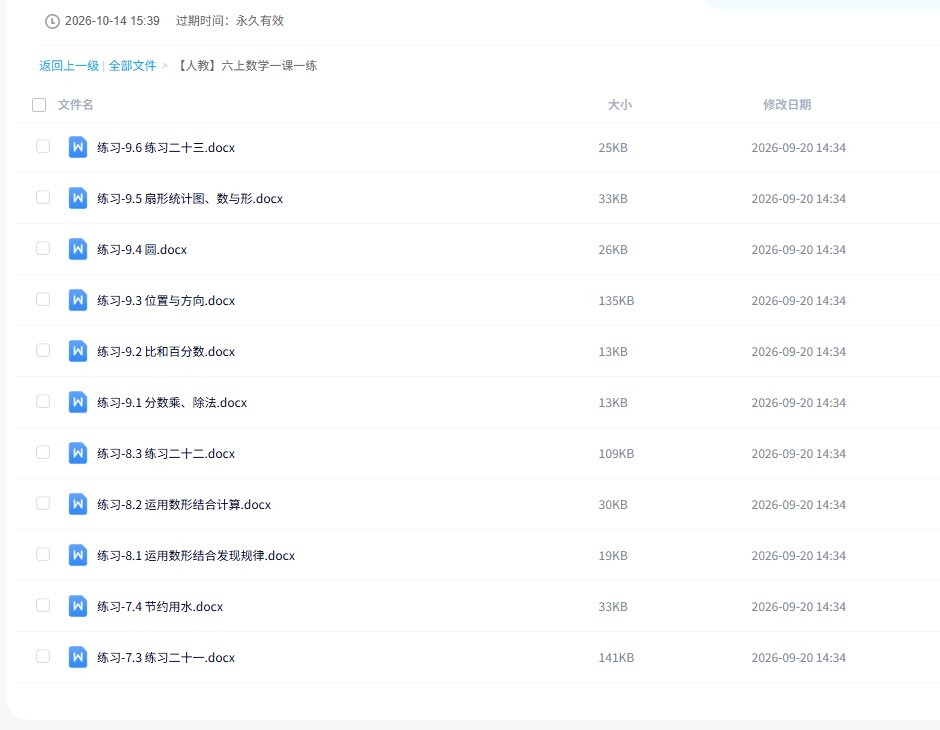Click the 修改日期 column header
The height and width of the screenshot is (730, 940).
tap(787, 105)
